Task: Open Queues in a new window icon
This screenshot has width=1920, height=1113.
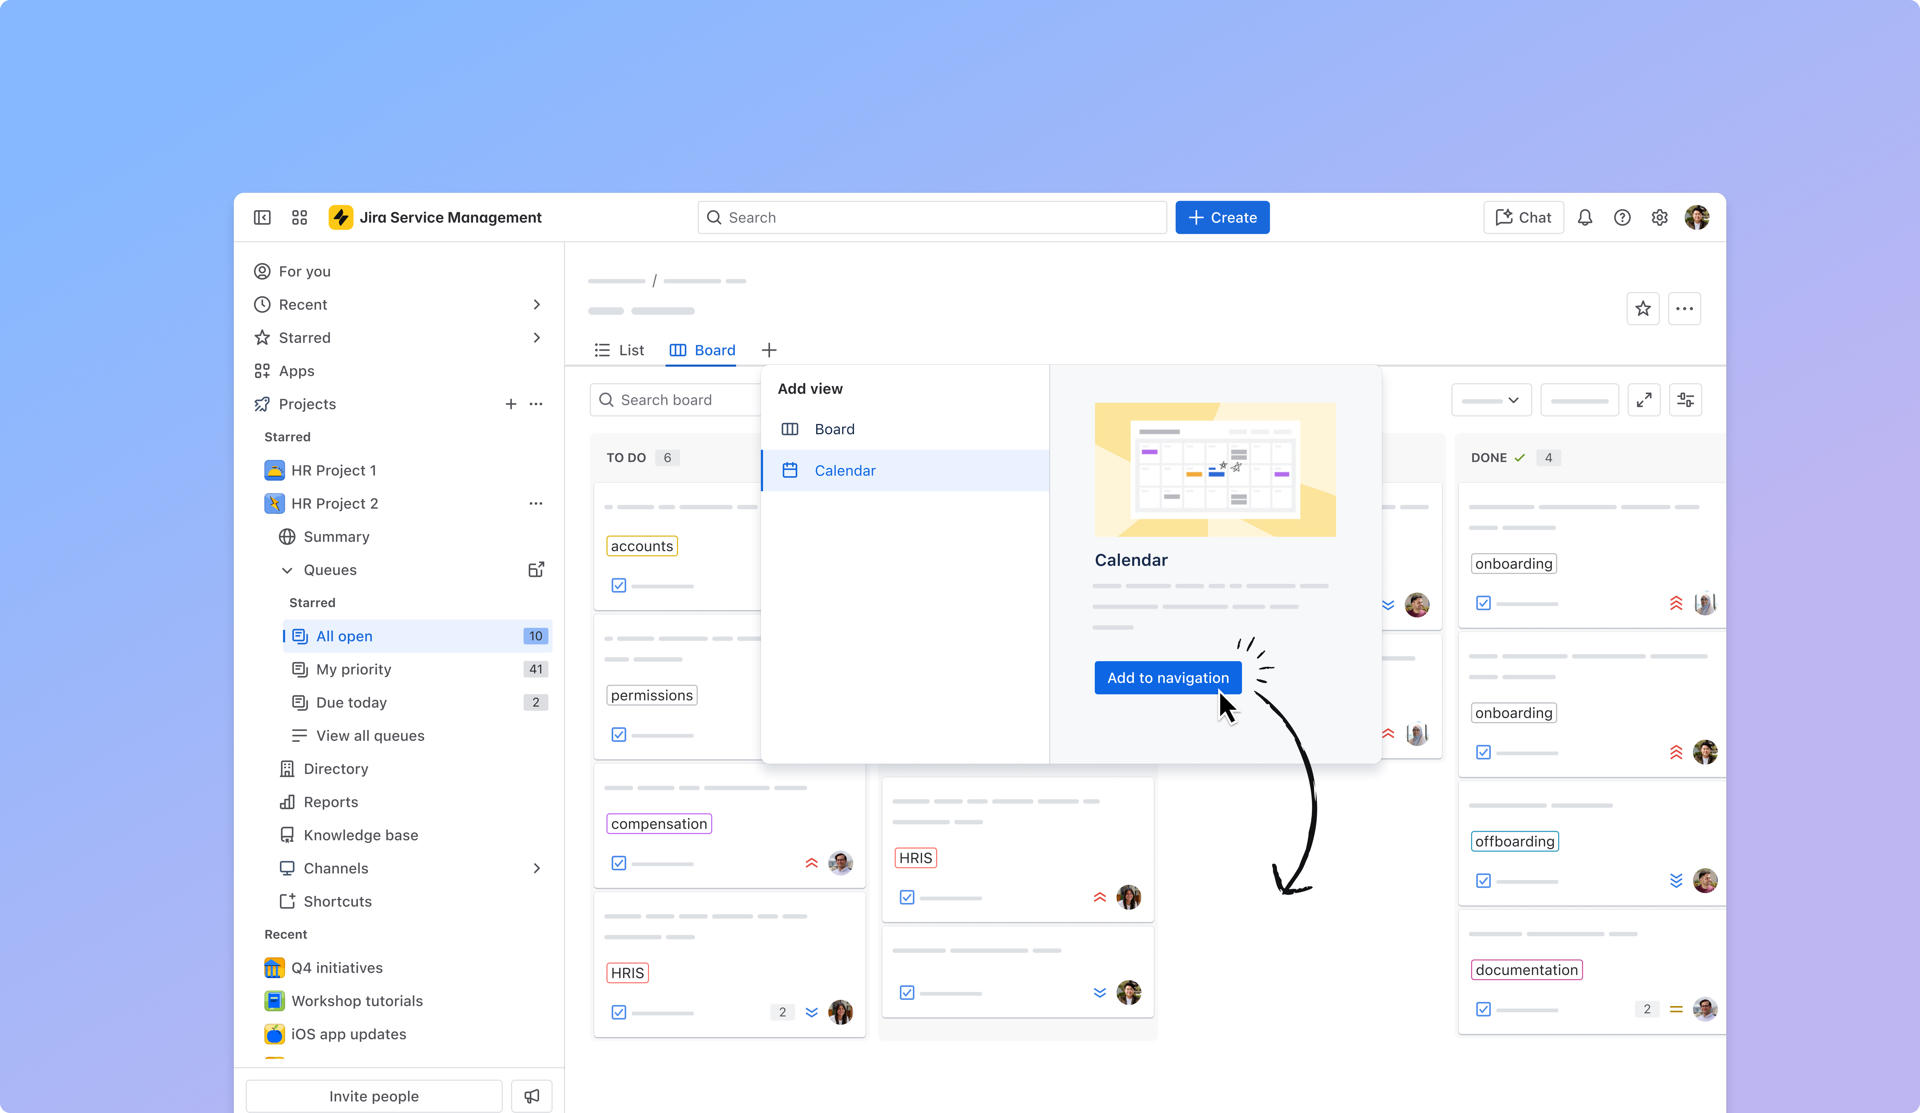Action: 537,569
